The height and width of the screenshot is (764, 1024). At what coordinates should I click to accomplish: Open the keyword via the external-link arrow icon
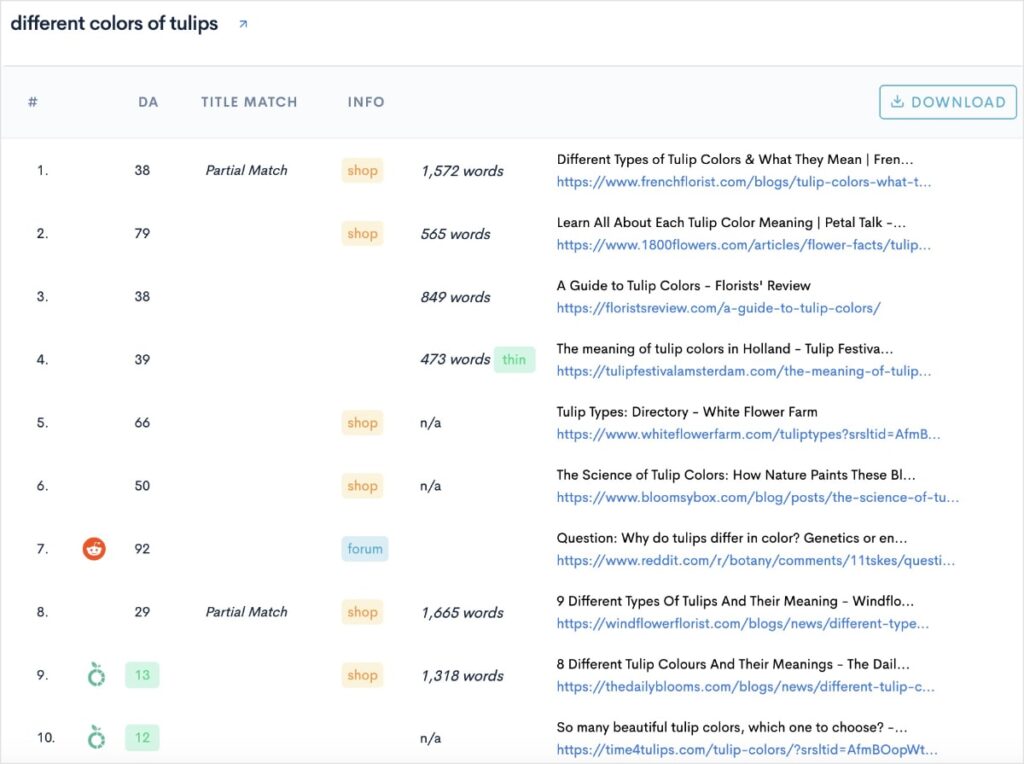[x=242, y=22]
